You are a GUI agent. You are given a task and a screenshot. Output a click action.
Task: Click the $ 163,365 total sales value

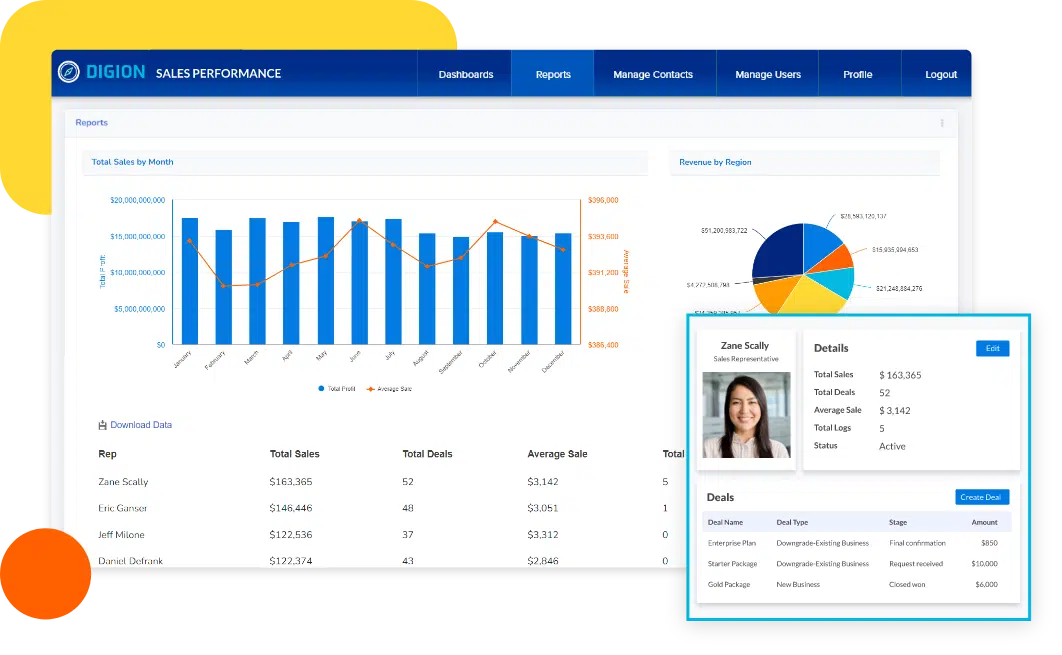(900, 375)
